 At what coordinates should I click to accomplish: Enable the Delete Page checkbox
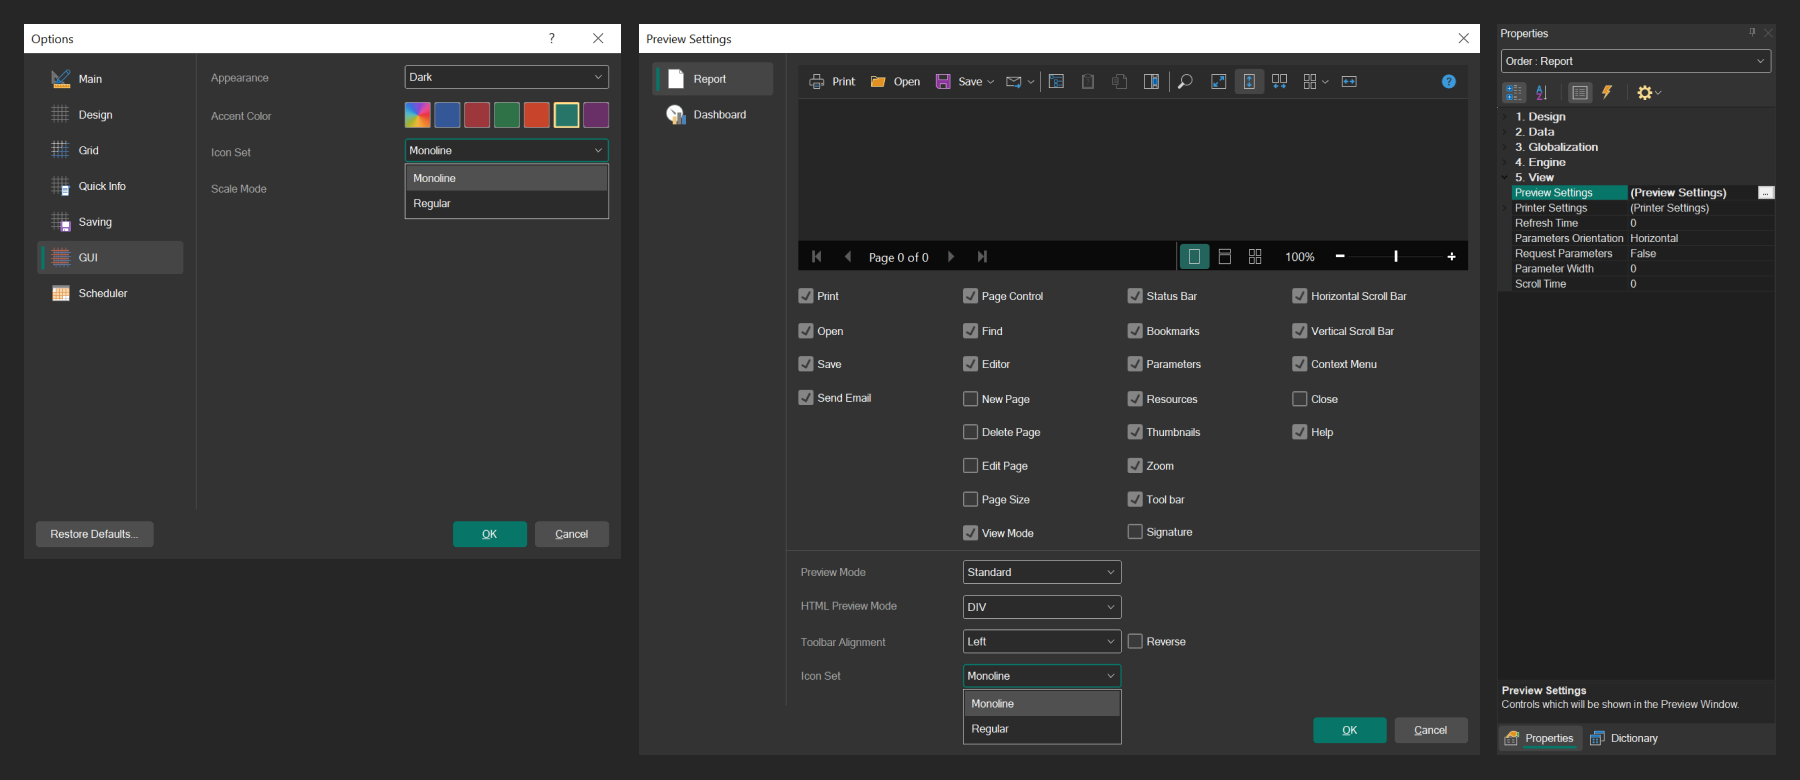(x=970, y=432)
